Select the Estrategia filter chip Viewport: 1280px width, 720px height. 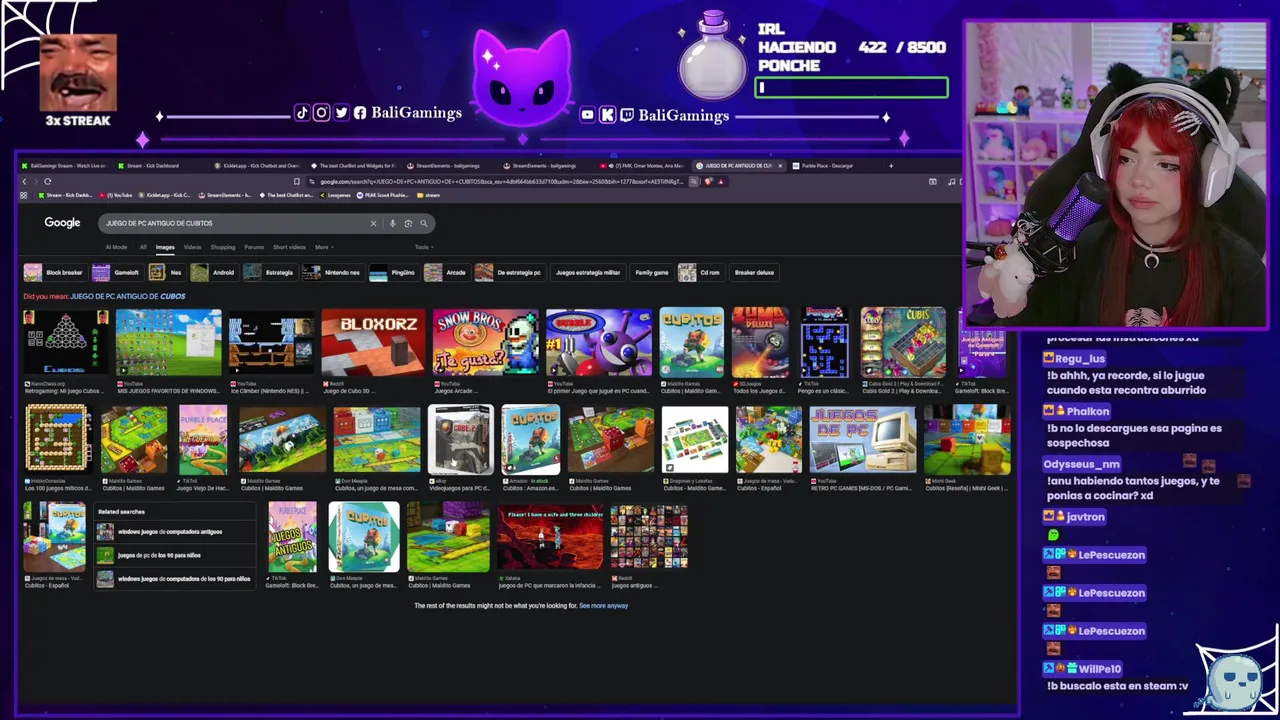click(270, 272)
